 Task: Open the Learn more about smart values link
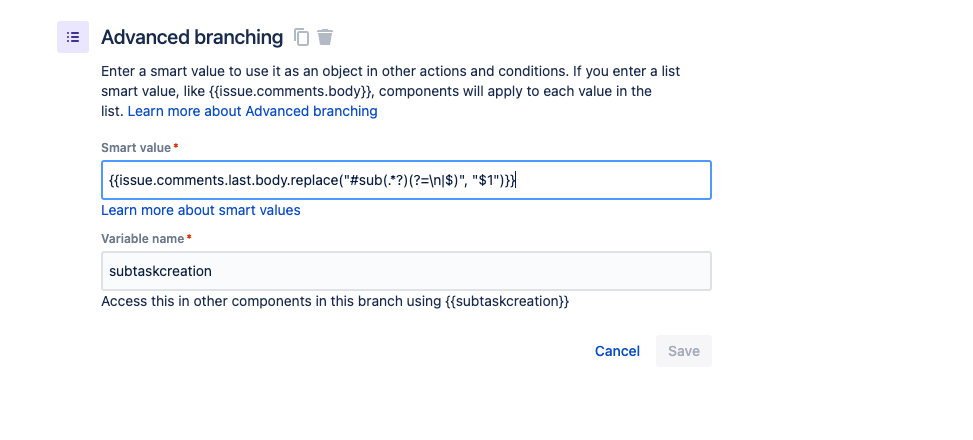(x=201, y=210)
